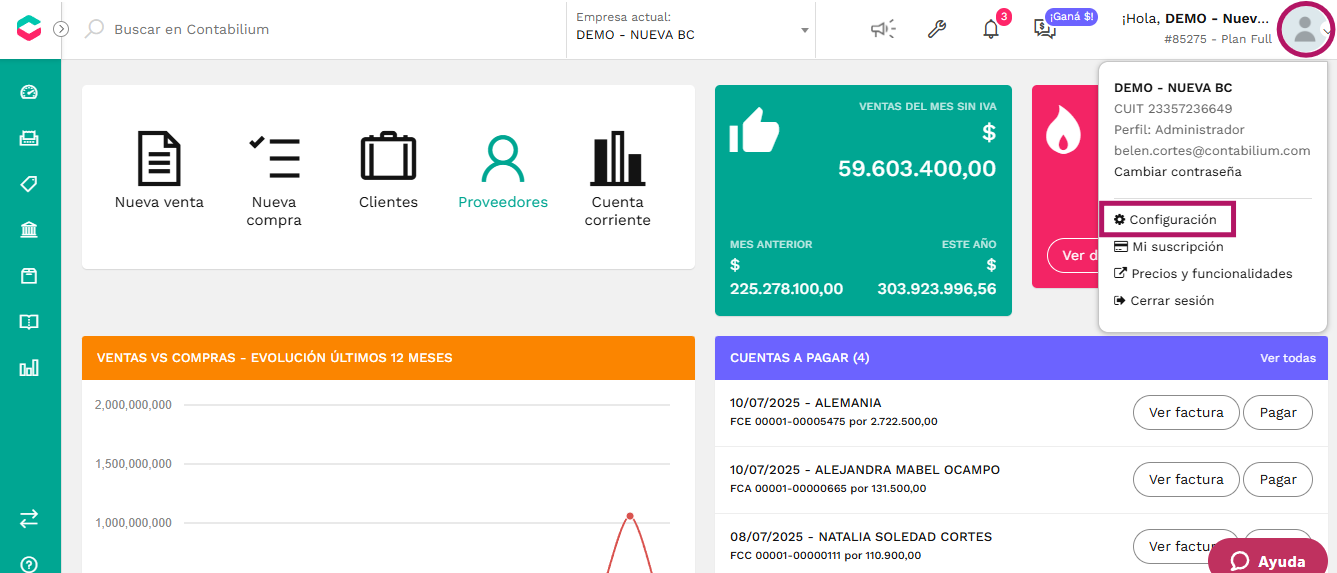Select Cerrar sesión in user menu
This screenshot has width=1337, height=573.
click(1165, 301)
